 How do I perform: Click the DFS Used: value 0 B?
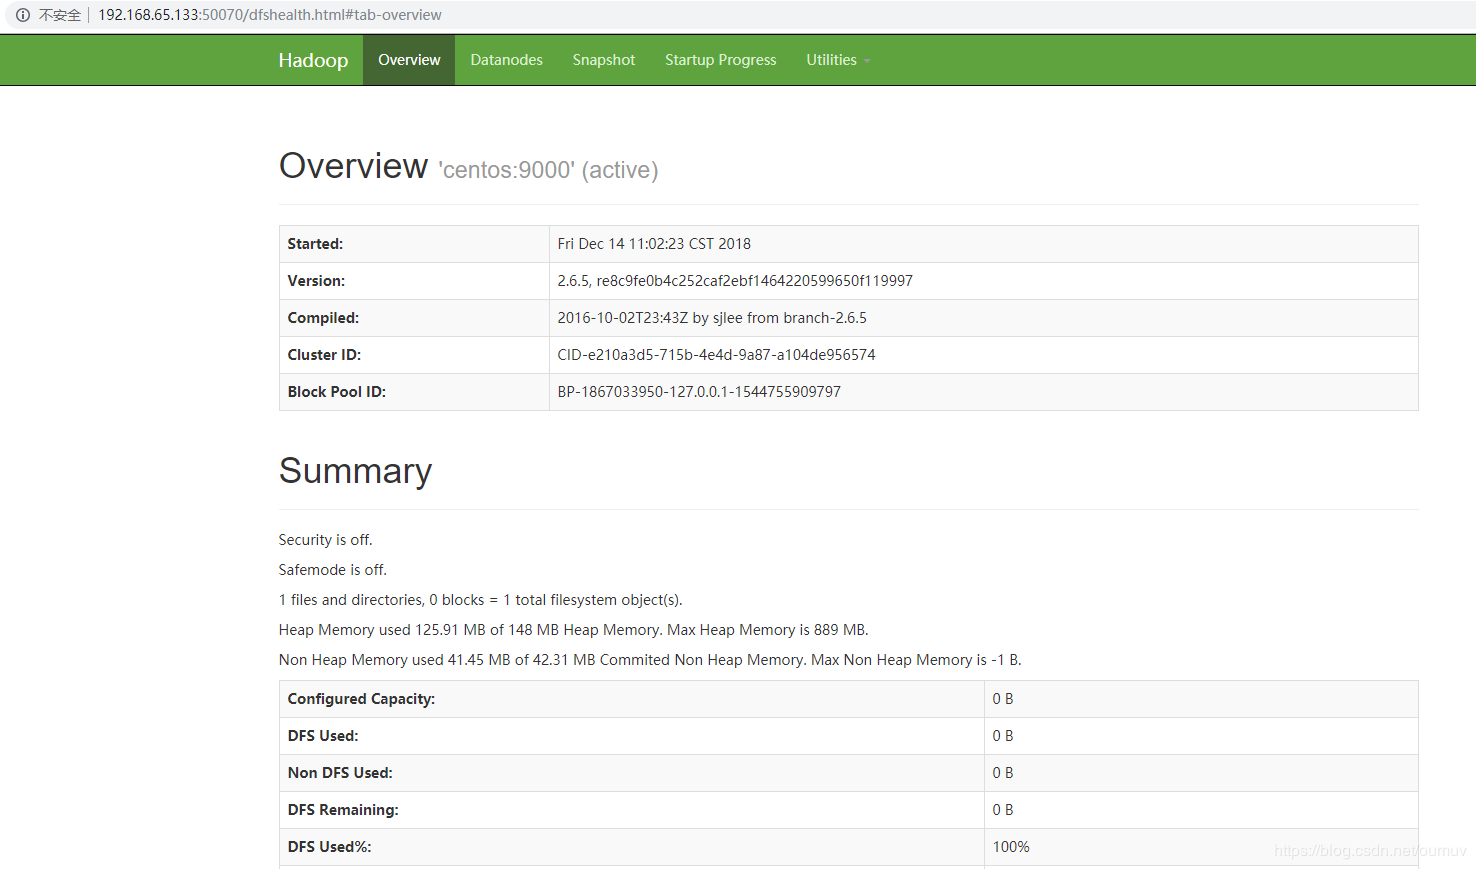click(x=1003, y=736)
